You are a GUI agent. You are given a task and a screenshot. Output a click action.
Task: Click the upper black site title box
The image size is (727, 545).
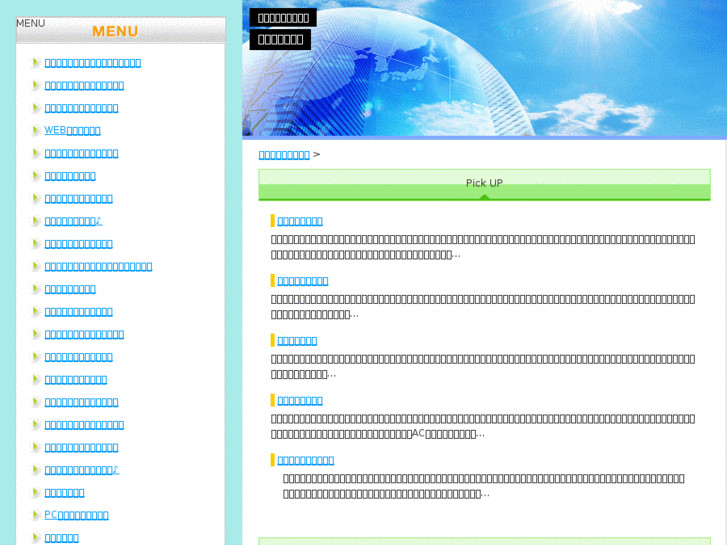283,18
